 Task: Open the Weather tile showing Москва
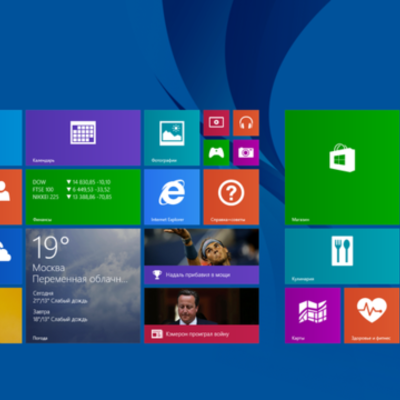(83, 286)
